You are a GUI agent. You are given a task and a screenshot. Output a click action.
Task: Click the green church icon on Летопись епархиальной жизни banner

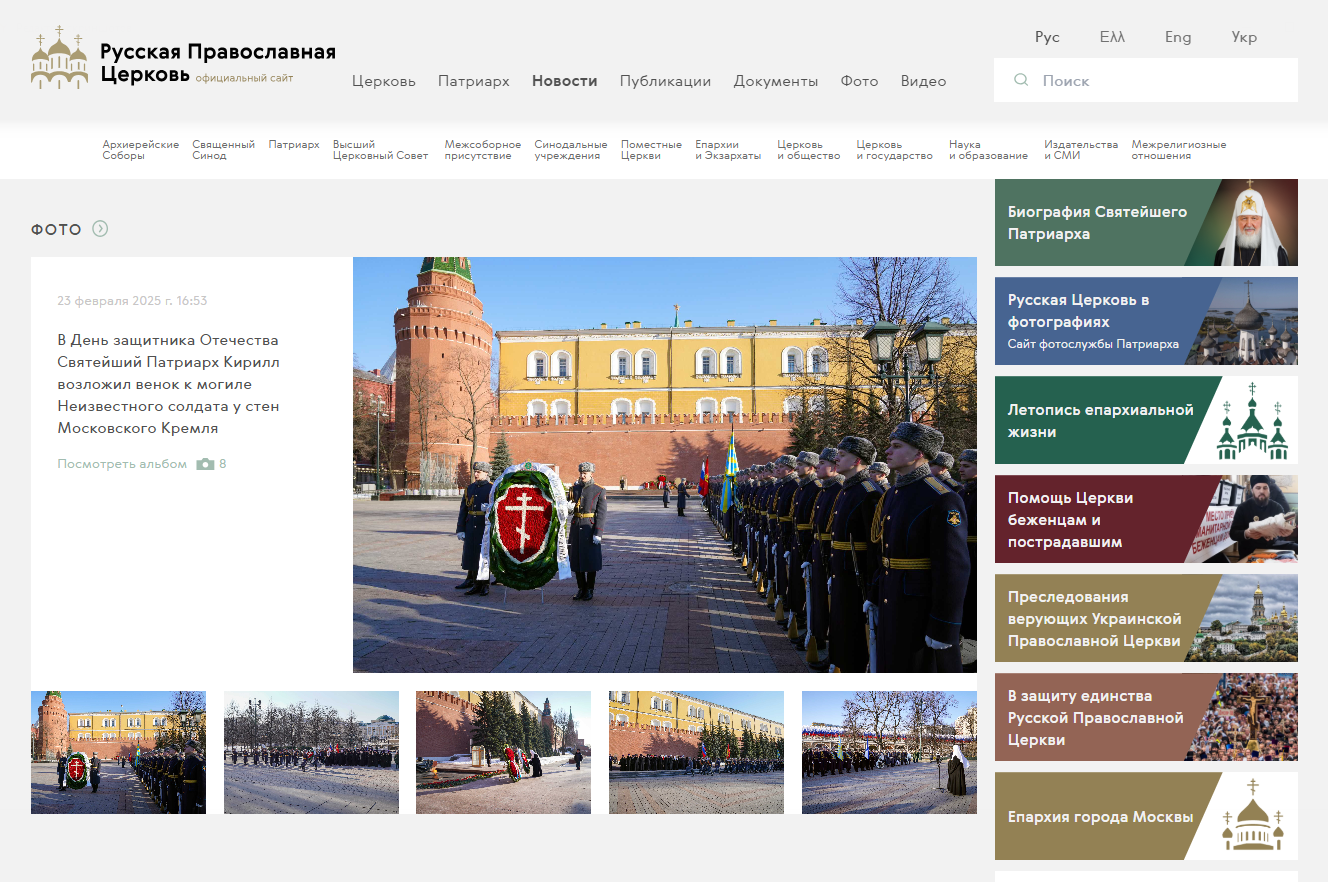pyautogui.click(x=1252, y=420)
